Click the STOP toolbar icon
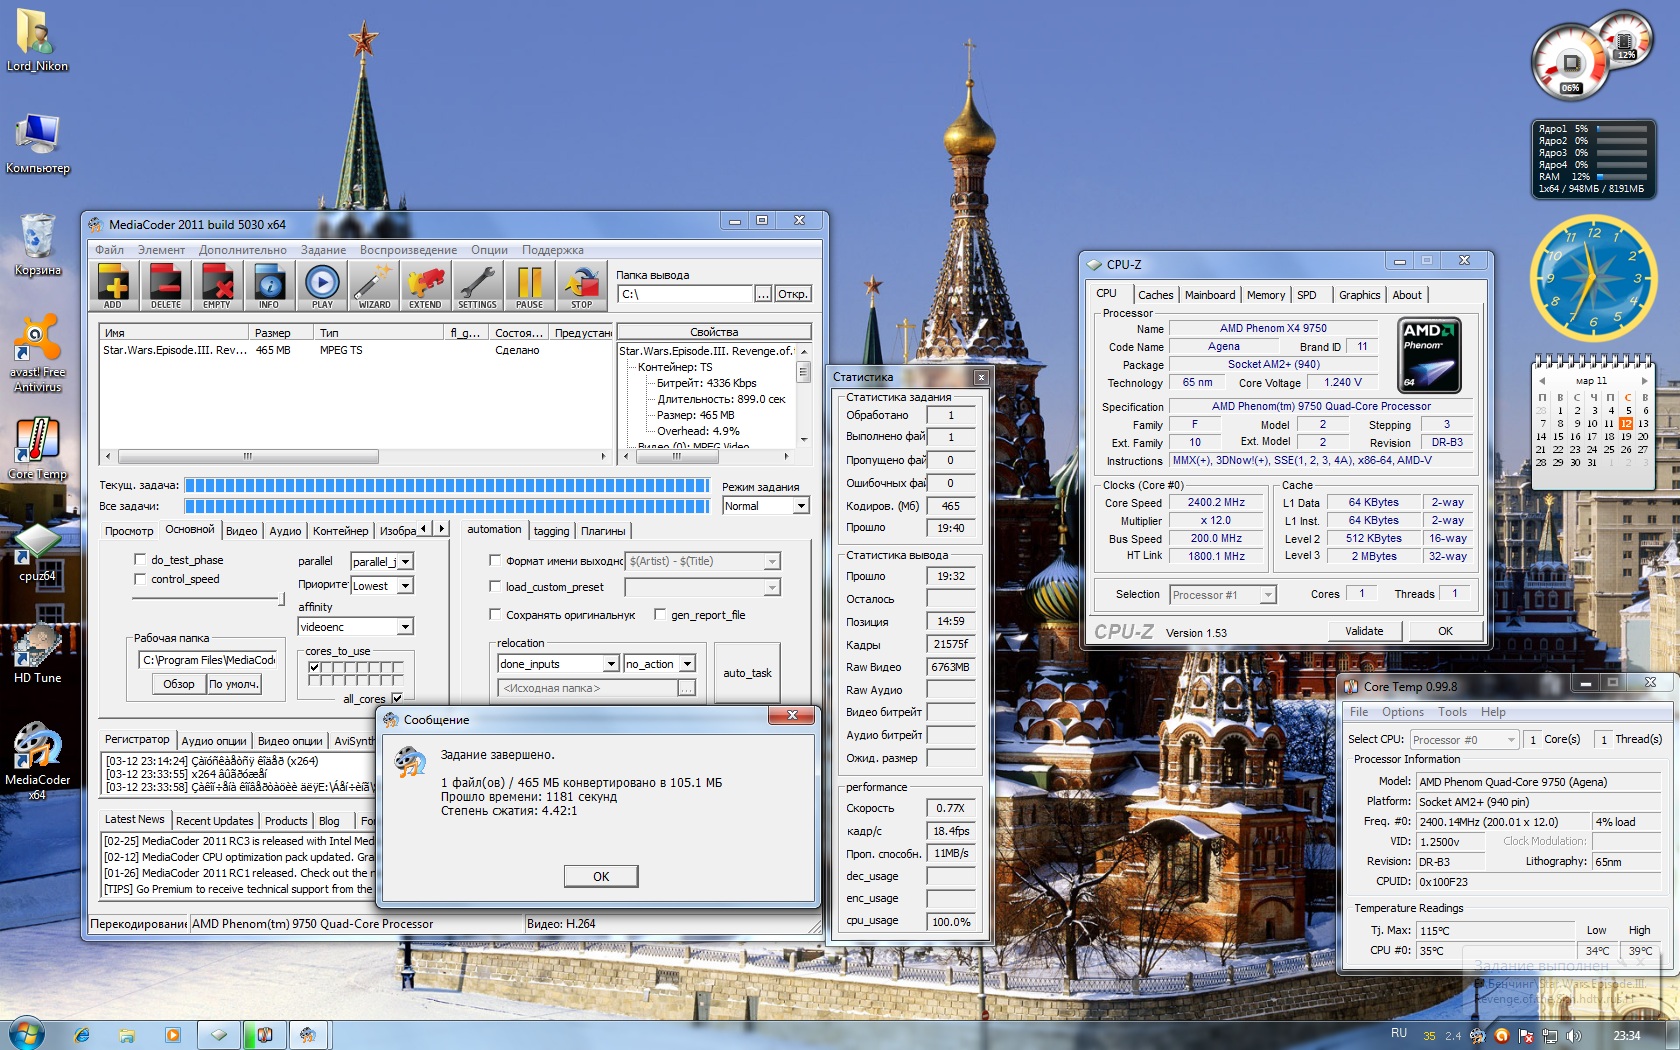This screenshot has width=1680, height=1050. (x=581, y=286)
